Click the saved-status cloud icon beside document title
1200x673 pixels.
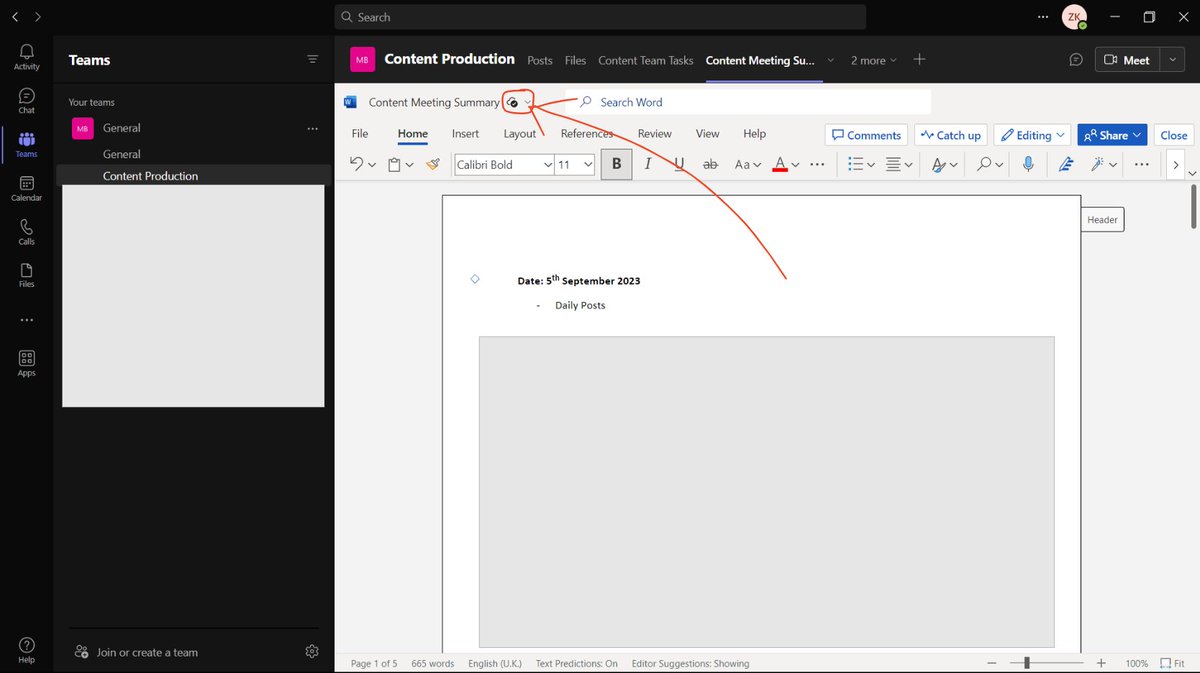pos(512,102)
